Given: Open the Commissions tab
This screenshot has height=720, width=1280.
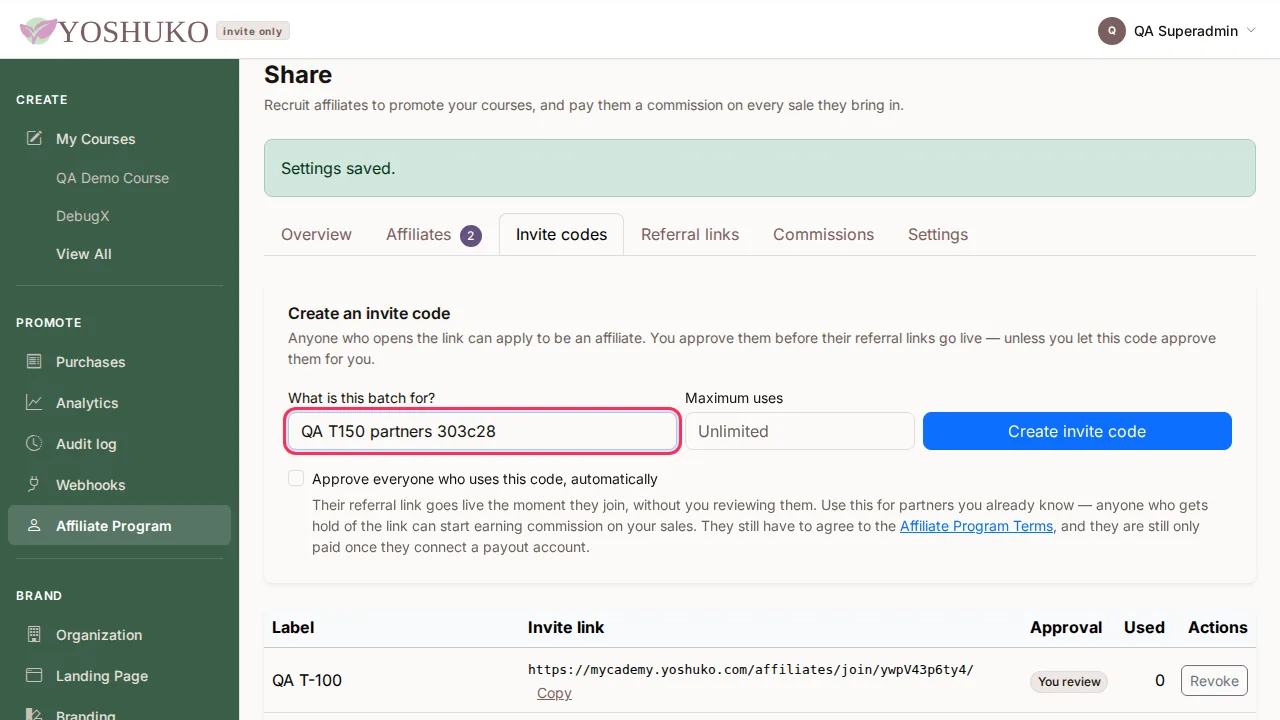Looking at the screenshot, I should pyautogui.click(x=823, y=234).
